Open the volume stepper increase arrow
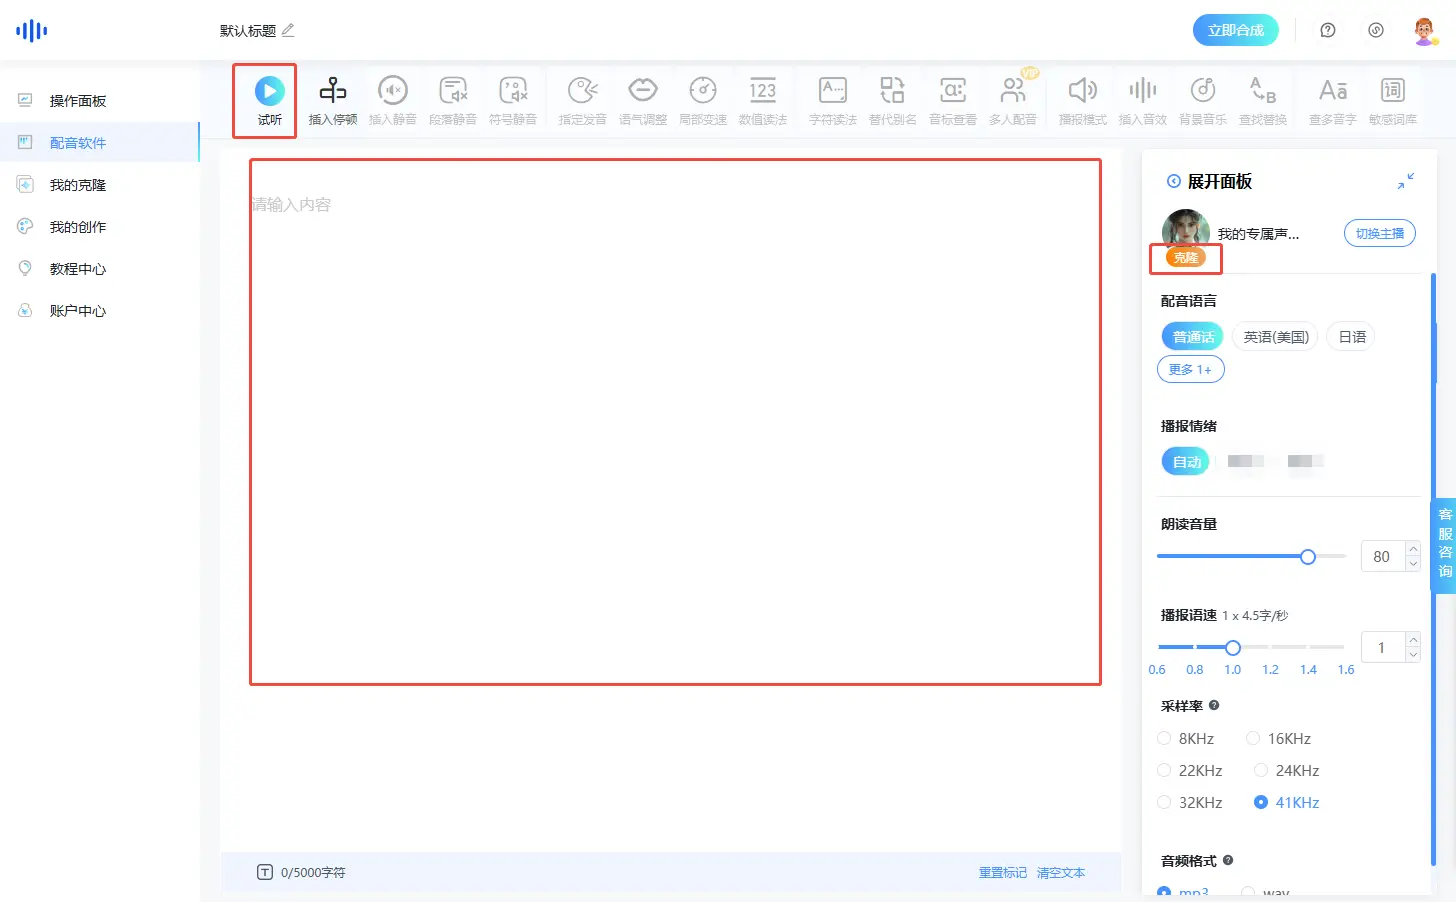The width and height of the screenshot is (1456, 902). tap(1413, 550)
